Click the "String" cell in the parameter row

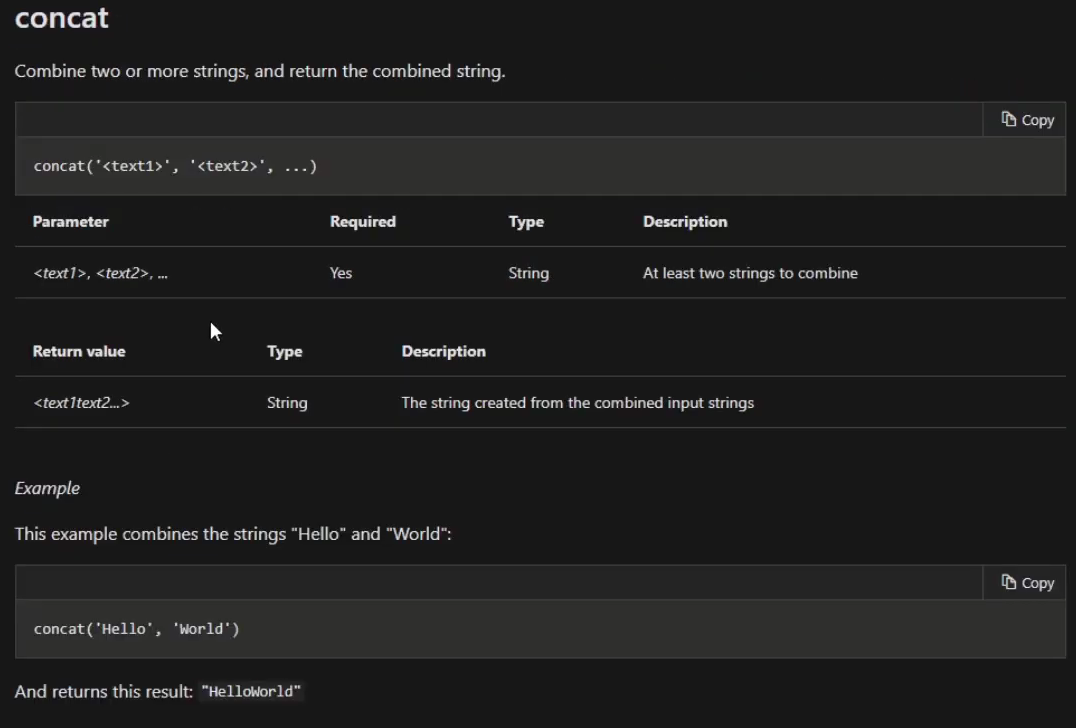[528, 273]
